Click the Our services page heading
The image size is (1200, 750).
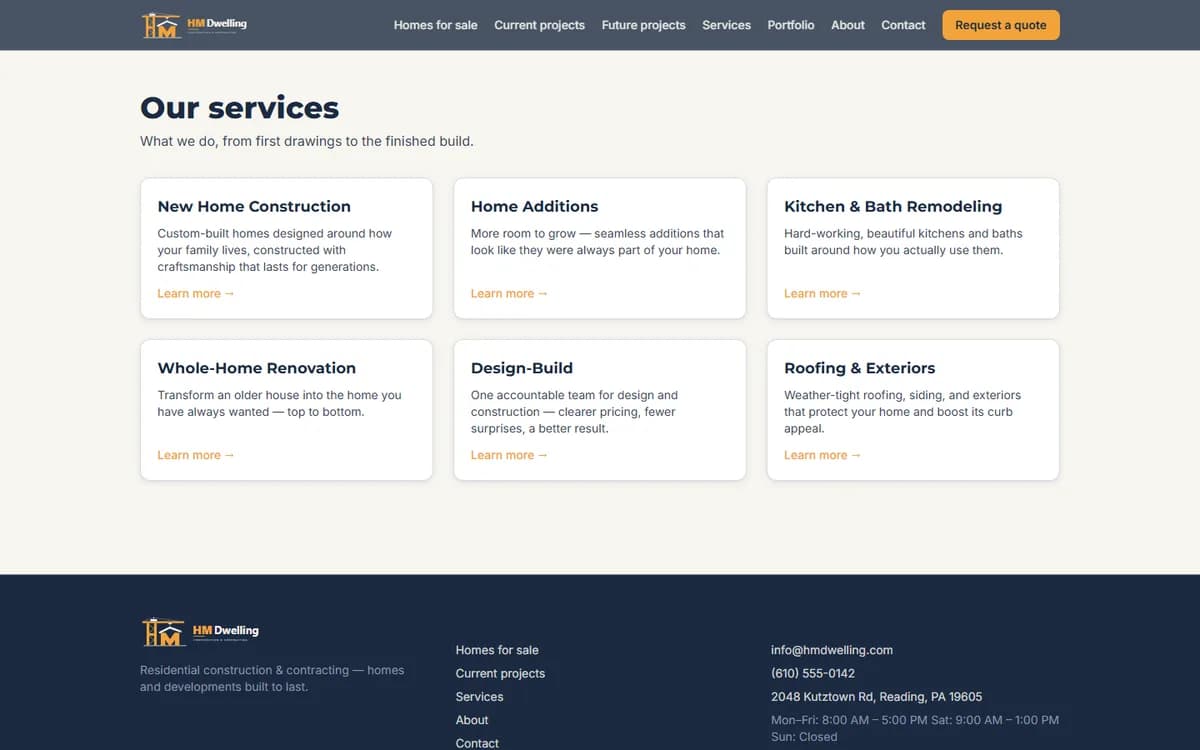point(239,107)
